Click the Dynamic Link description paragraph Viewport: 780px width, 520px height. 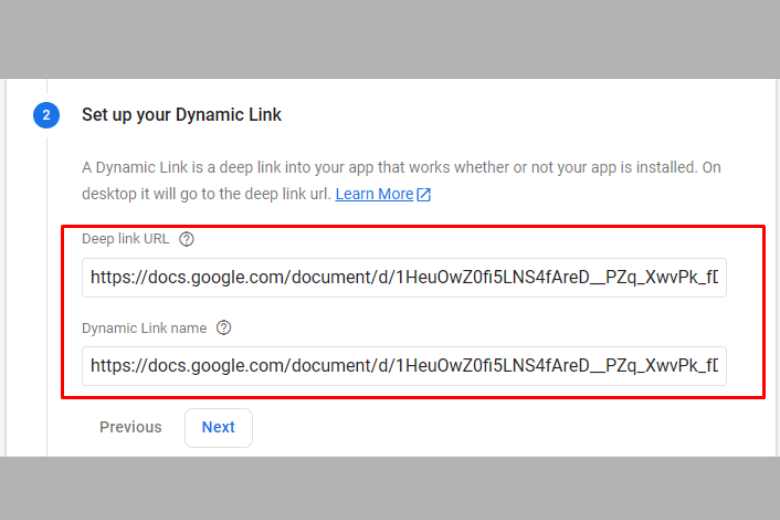pos(400,167)
